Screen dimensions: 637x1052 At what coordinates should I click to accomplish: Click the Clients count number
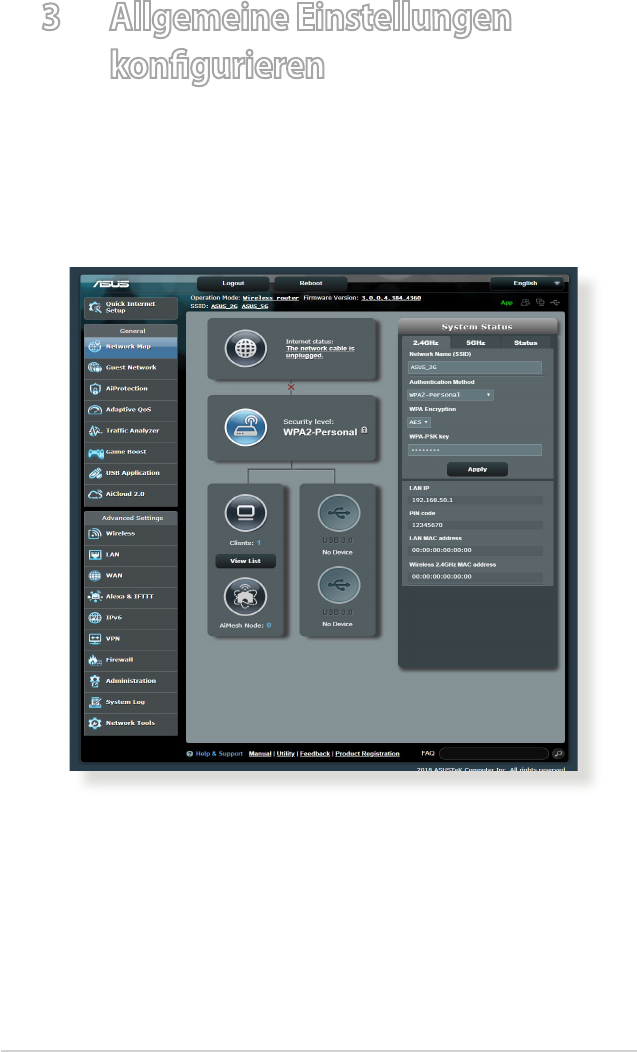(258, 543)
